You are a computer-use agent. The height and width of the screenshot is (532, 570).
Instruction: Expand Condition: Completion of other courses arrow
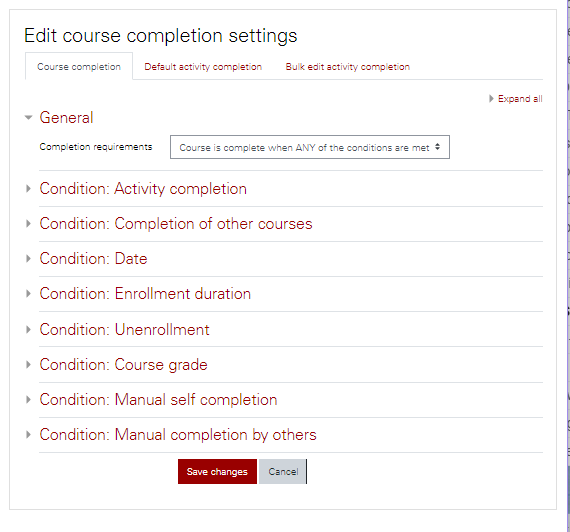coord(28,224)
